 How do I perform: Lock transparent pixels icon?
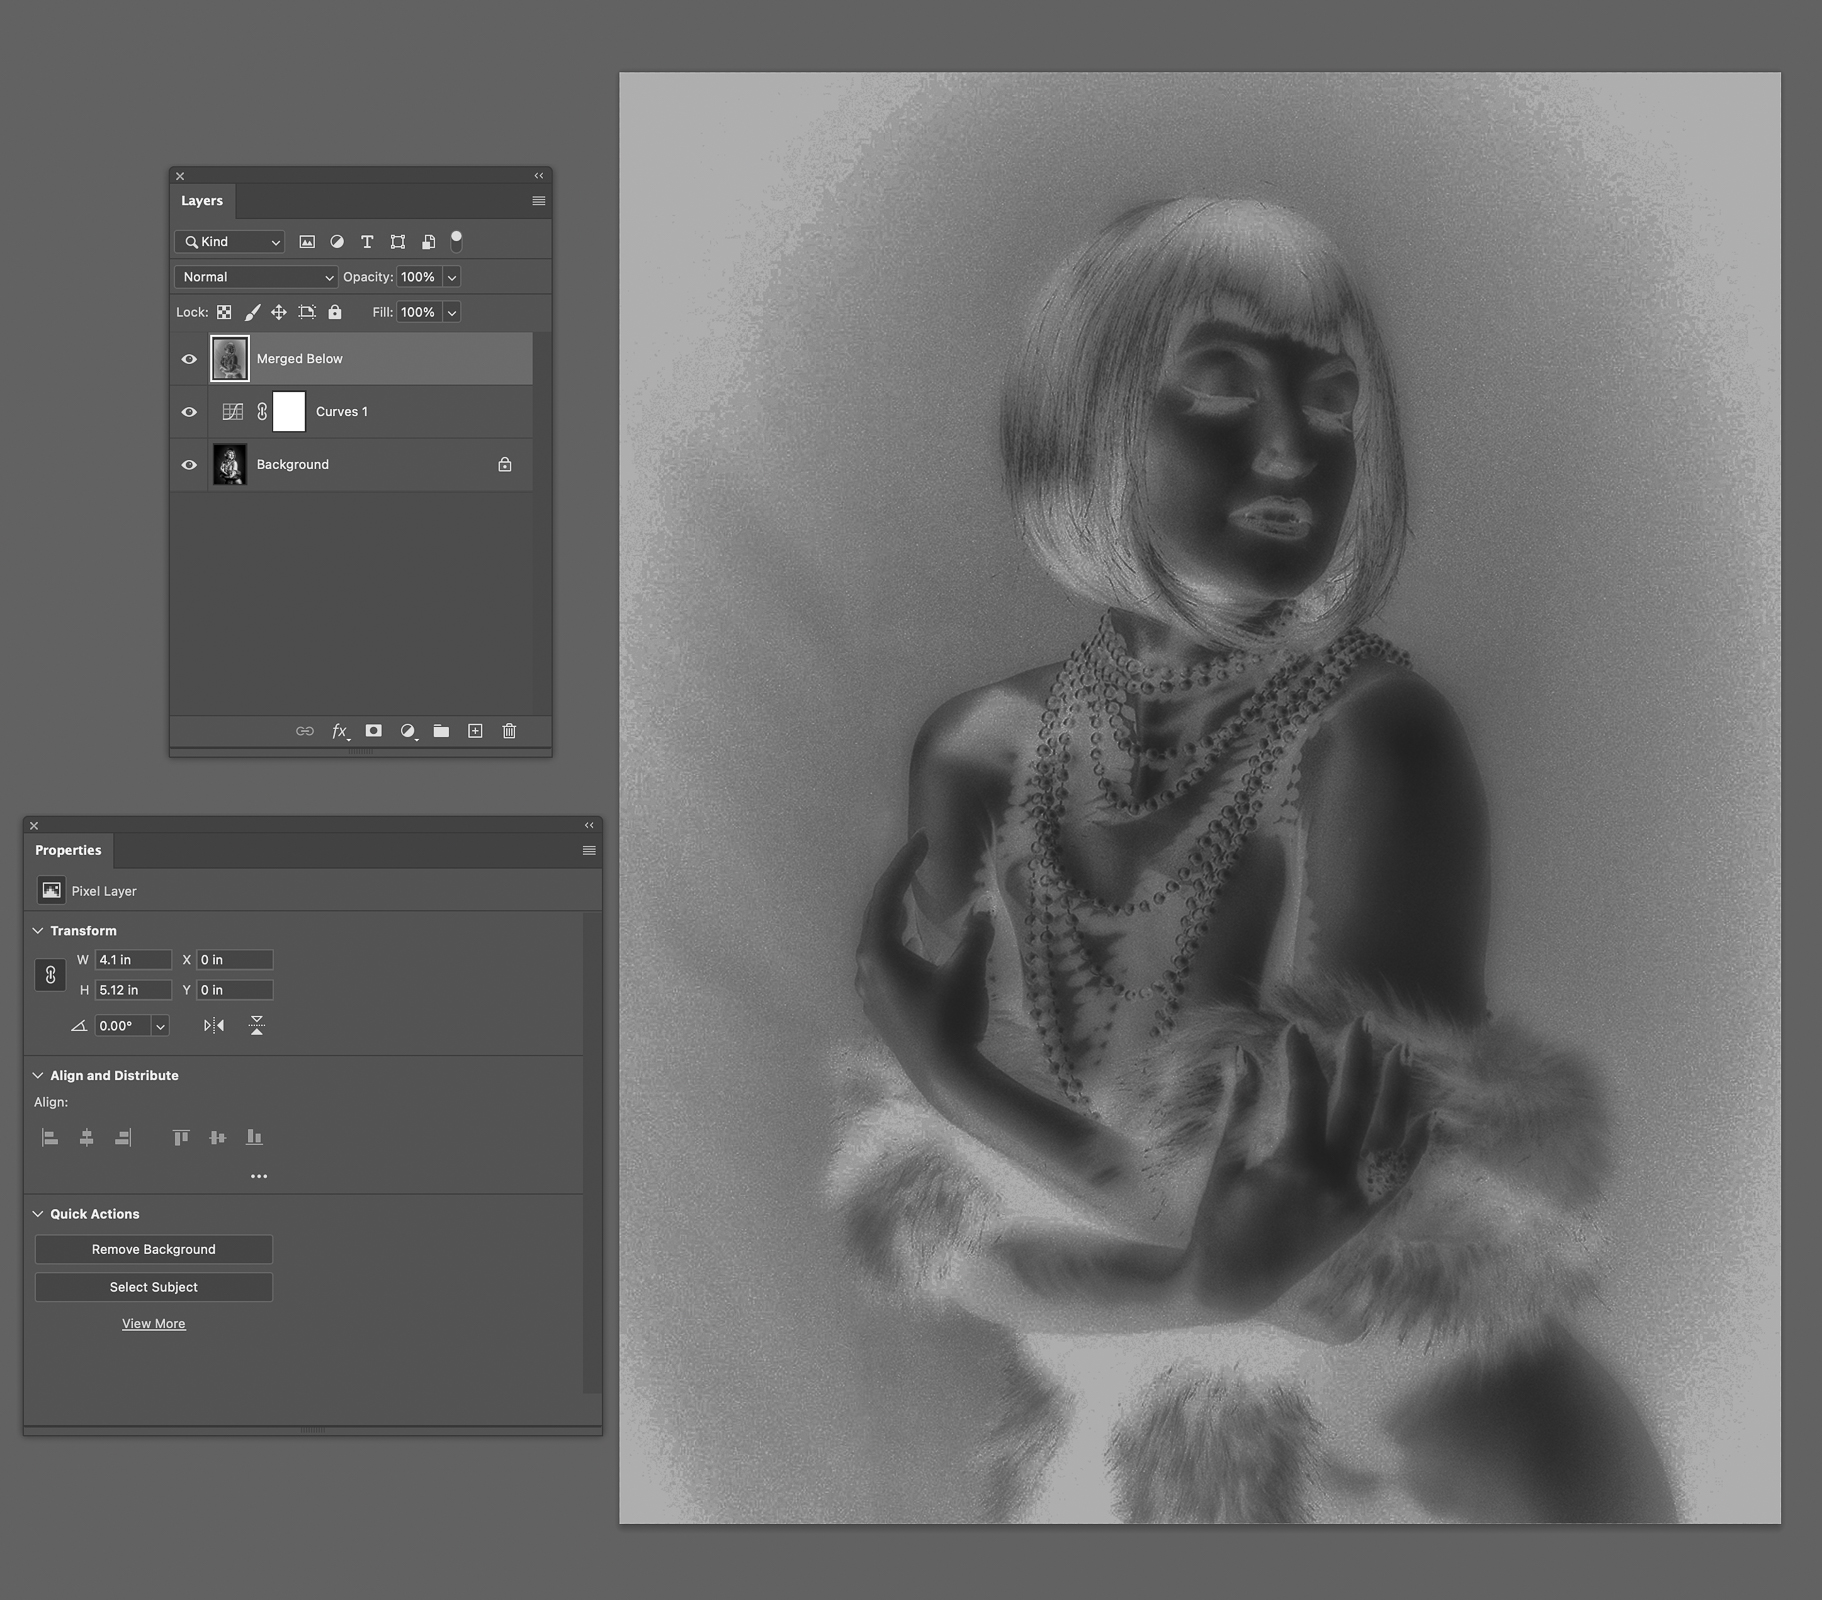pyautogui.click(x=224, y=312)
